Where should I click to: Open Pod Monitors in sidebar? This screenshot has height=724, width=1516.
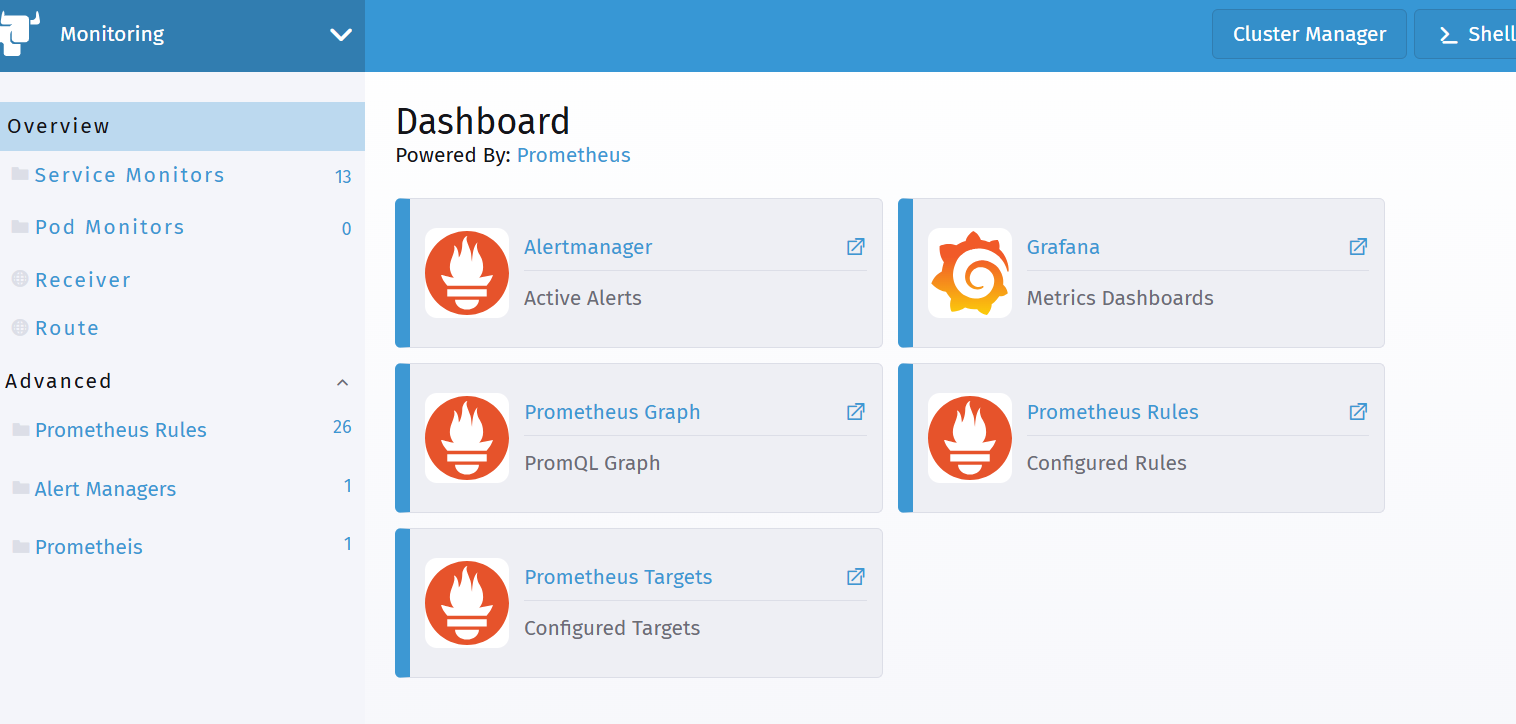110,227
